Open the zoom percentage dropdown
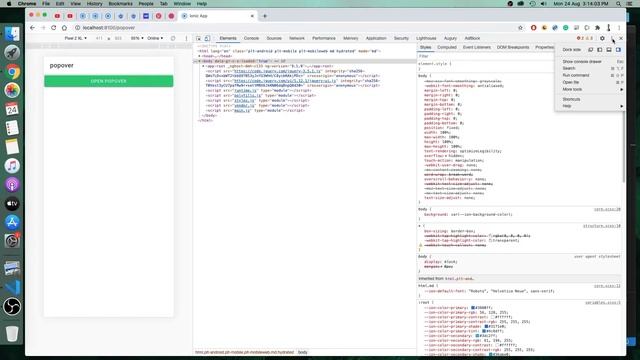640x360 pixels. point(137,38)
